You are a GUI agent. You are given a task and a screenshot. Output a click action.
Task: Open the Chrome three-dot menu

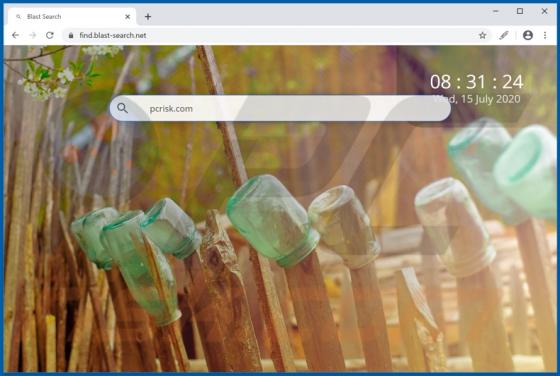[x=545, y=35]
